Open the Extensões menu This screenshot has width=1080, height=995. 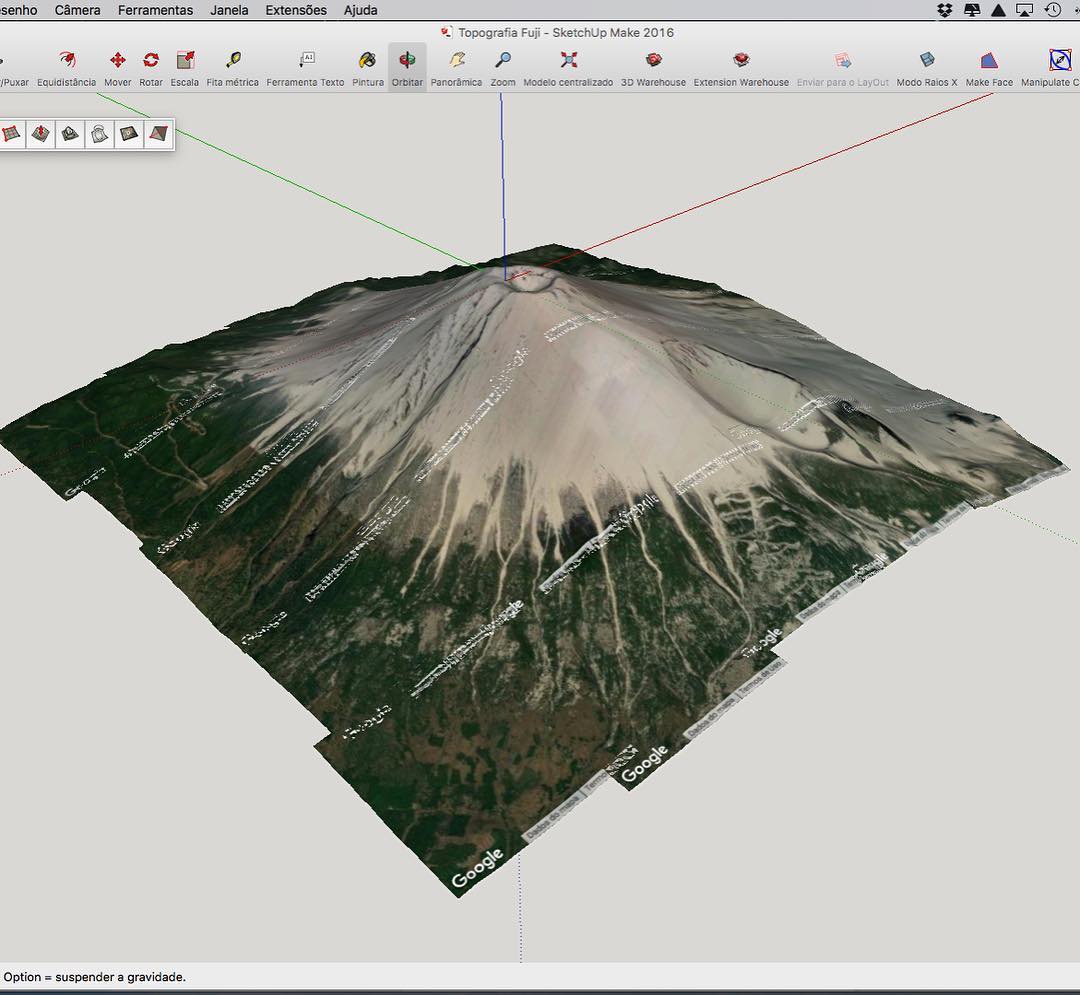point(296,10)
